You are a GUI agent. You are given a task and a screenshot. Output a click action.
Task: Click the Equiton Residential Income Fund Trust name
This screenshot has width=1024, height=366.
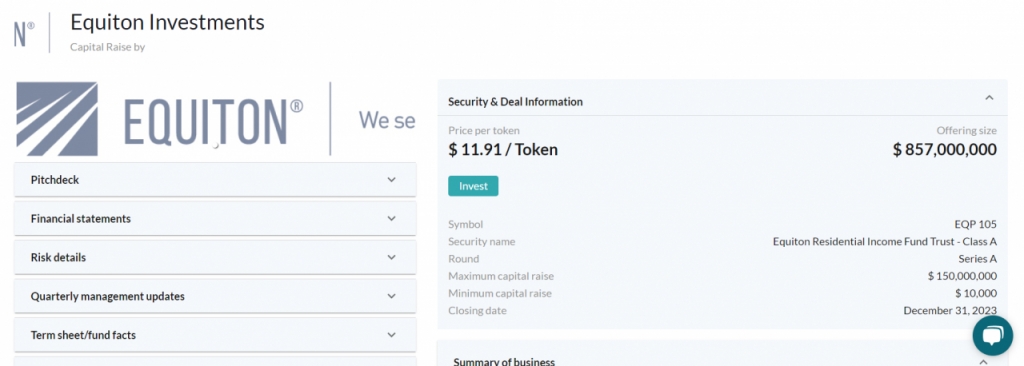click(x=885, y=242)
